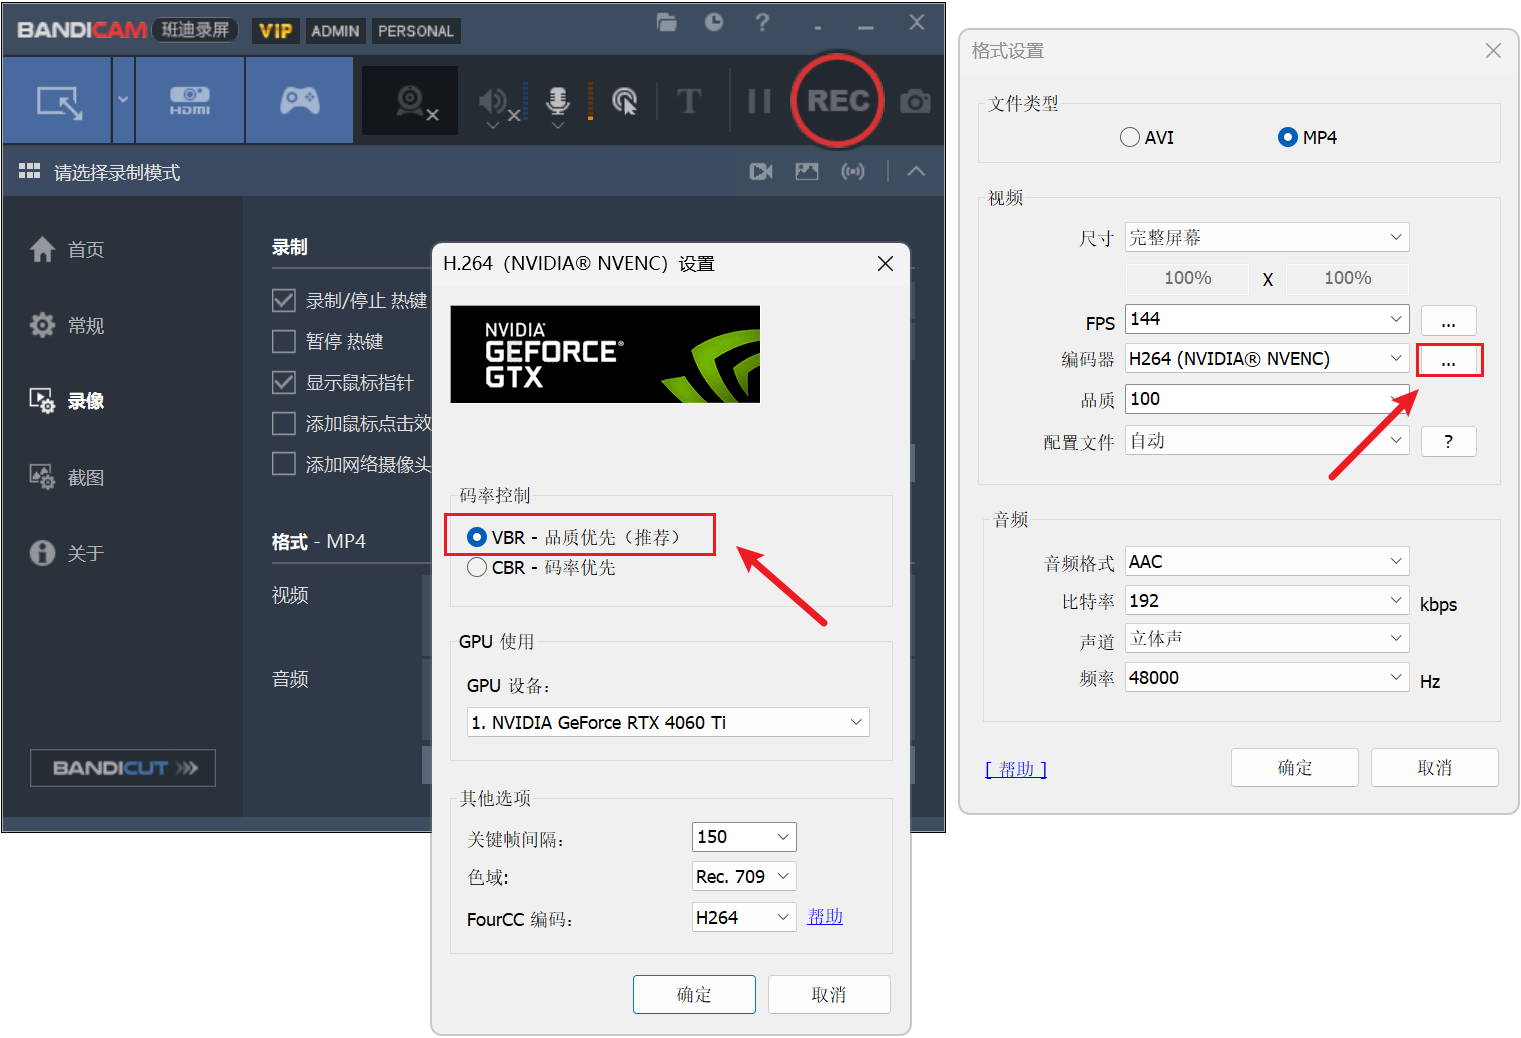Open FourCC 编码 dropdown
The image size is (1521, 1038).
744,917
